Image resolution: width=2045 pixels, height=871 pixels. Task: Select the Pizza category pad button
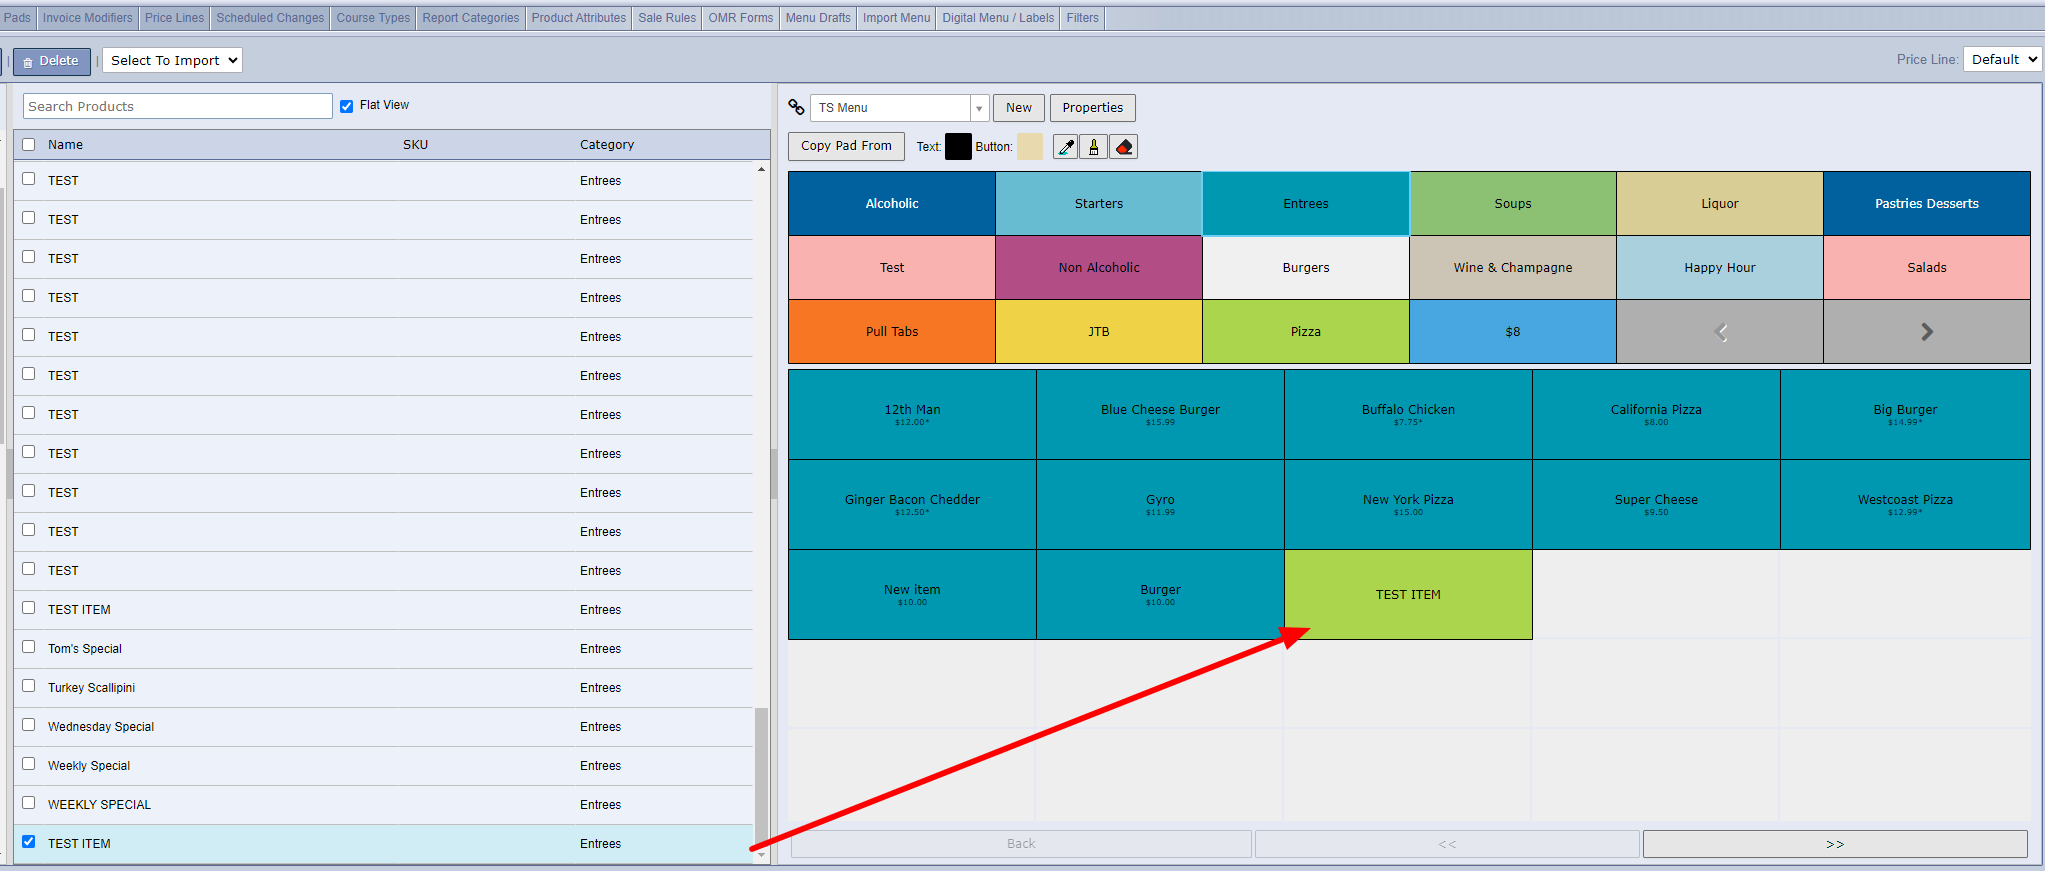click(x=1305, y=332)
